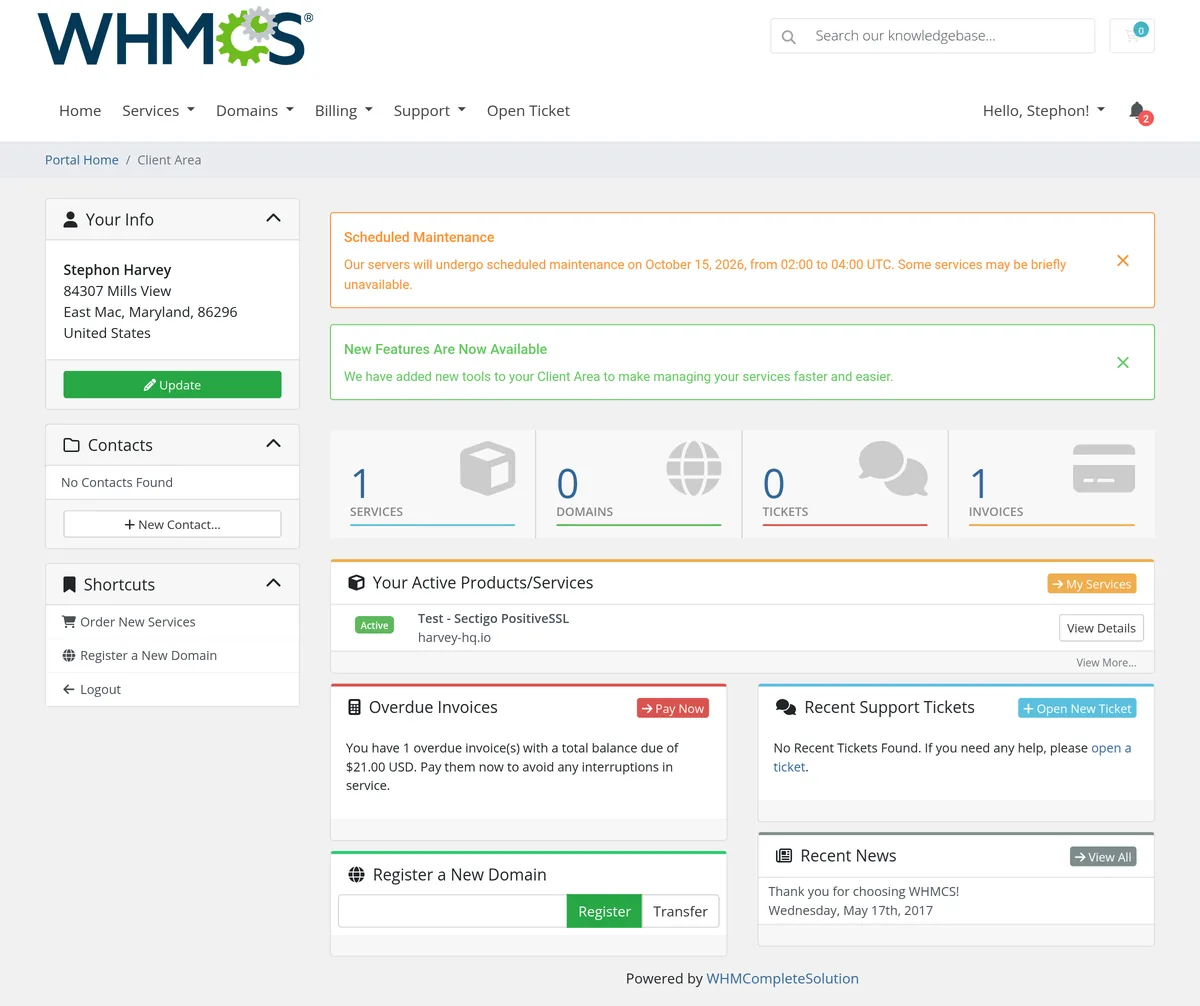Screen dimensions: 1200x1006
Task: Click the green Register domain button
Action: [x=604, y=911]
